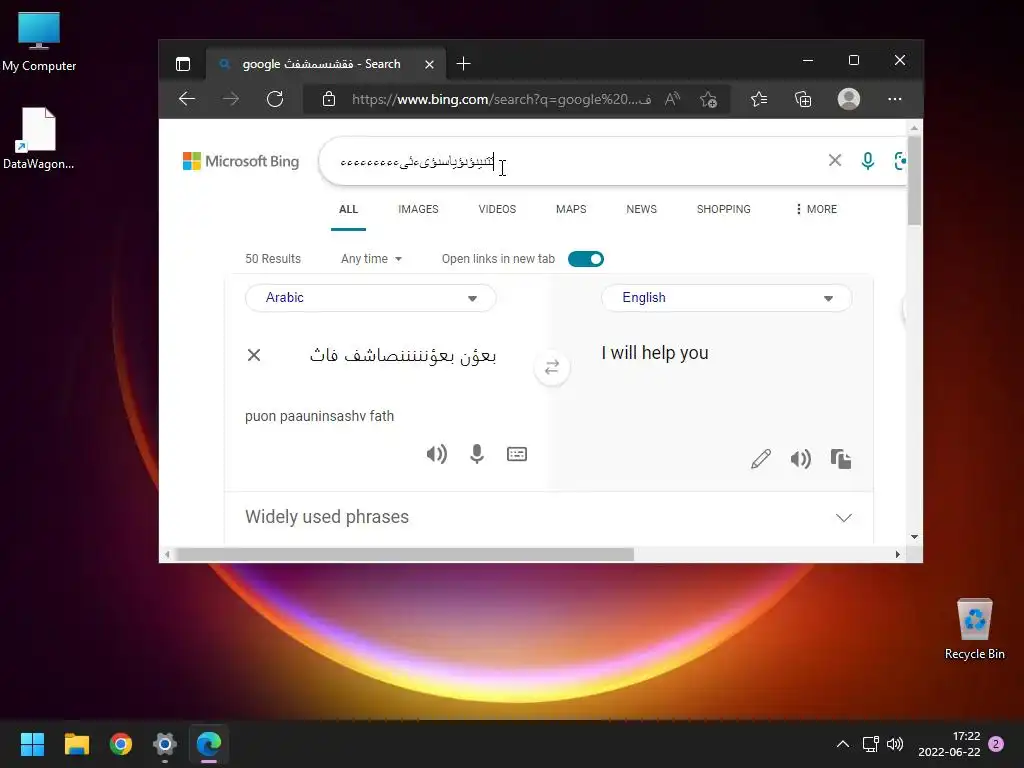Swap translation languages
1024x768 pixels.
pyautogui.click(x=552, y=367)
